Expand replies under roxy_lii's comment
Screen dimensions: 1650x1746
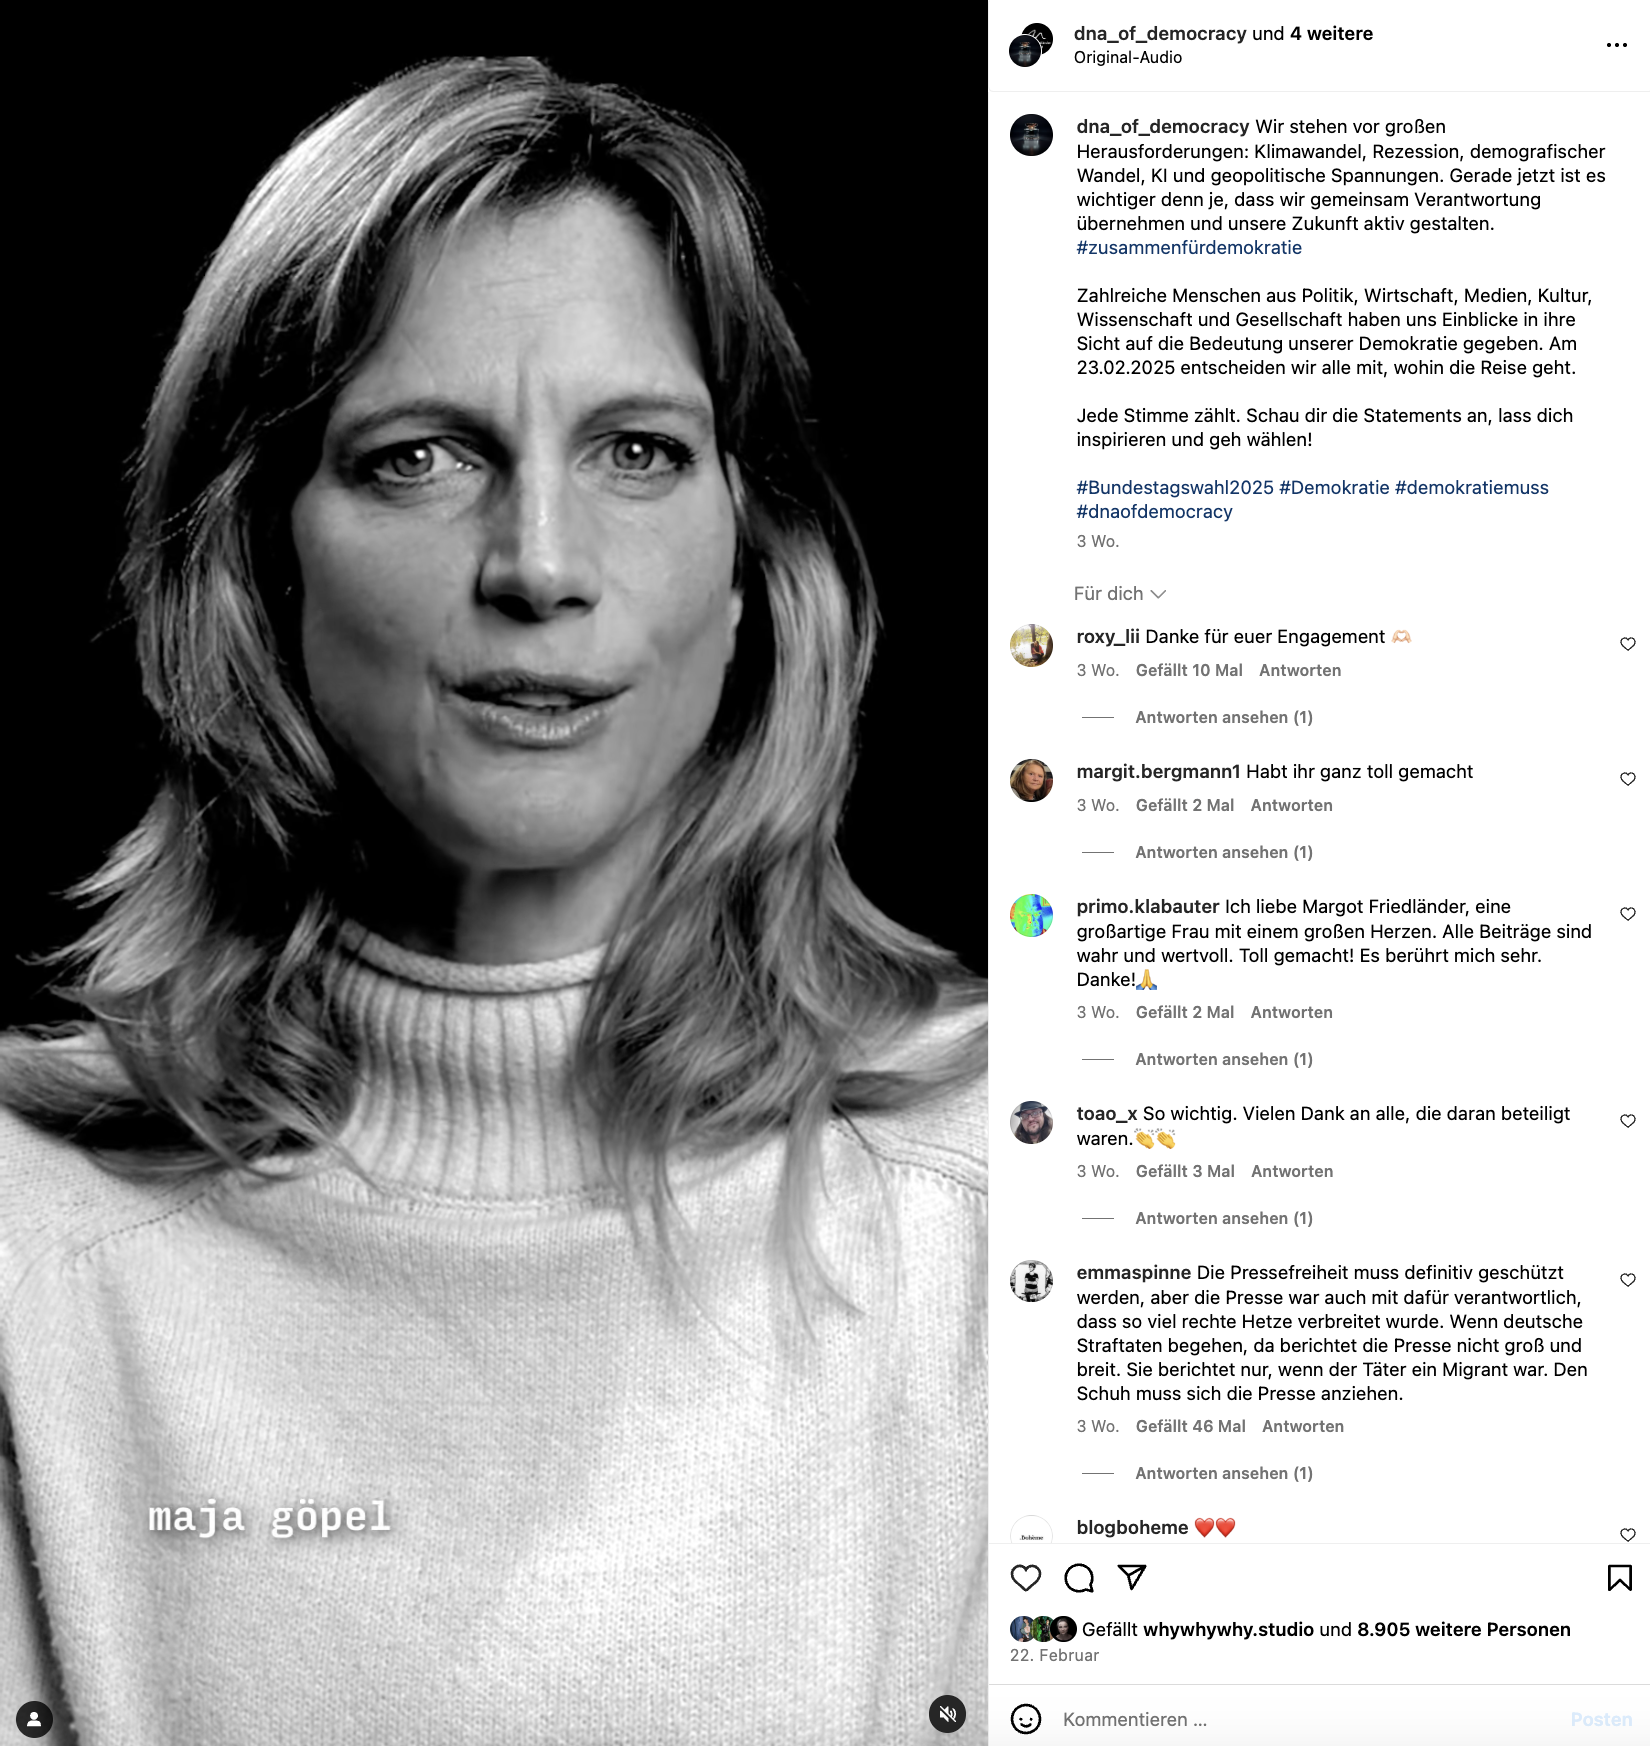click(x=1224, y=717)
